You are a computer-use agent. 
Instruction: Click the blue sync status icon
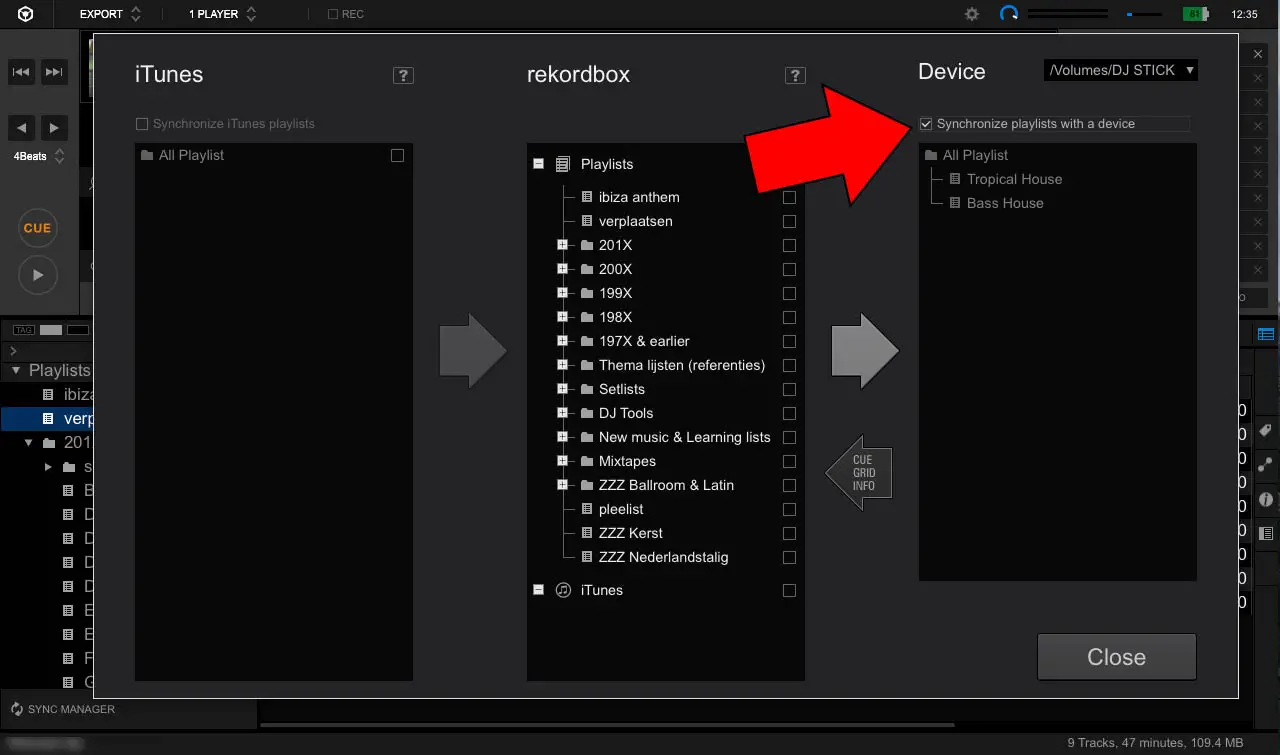pos(1009,14)
